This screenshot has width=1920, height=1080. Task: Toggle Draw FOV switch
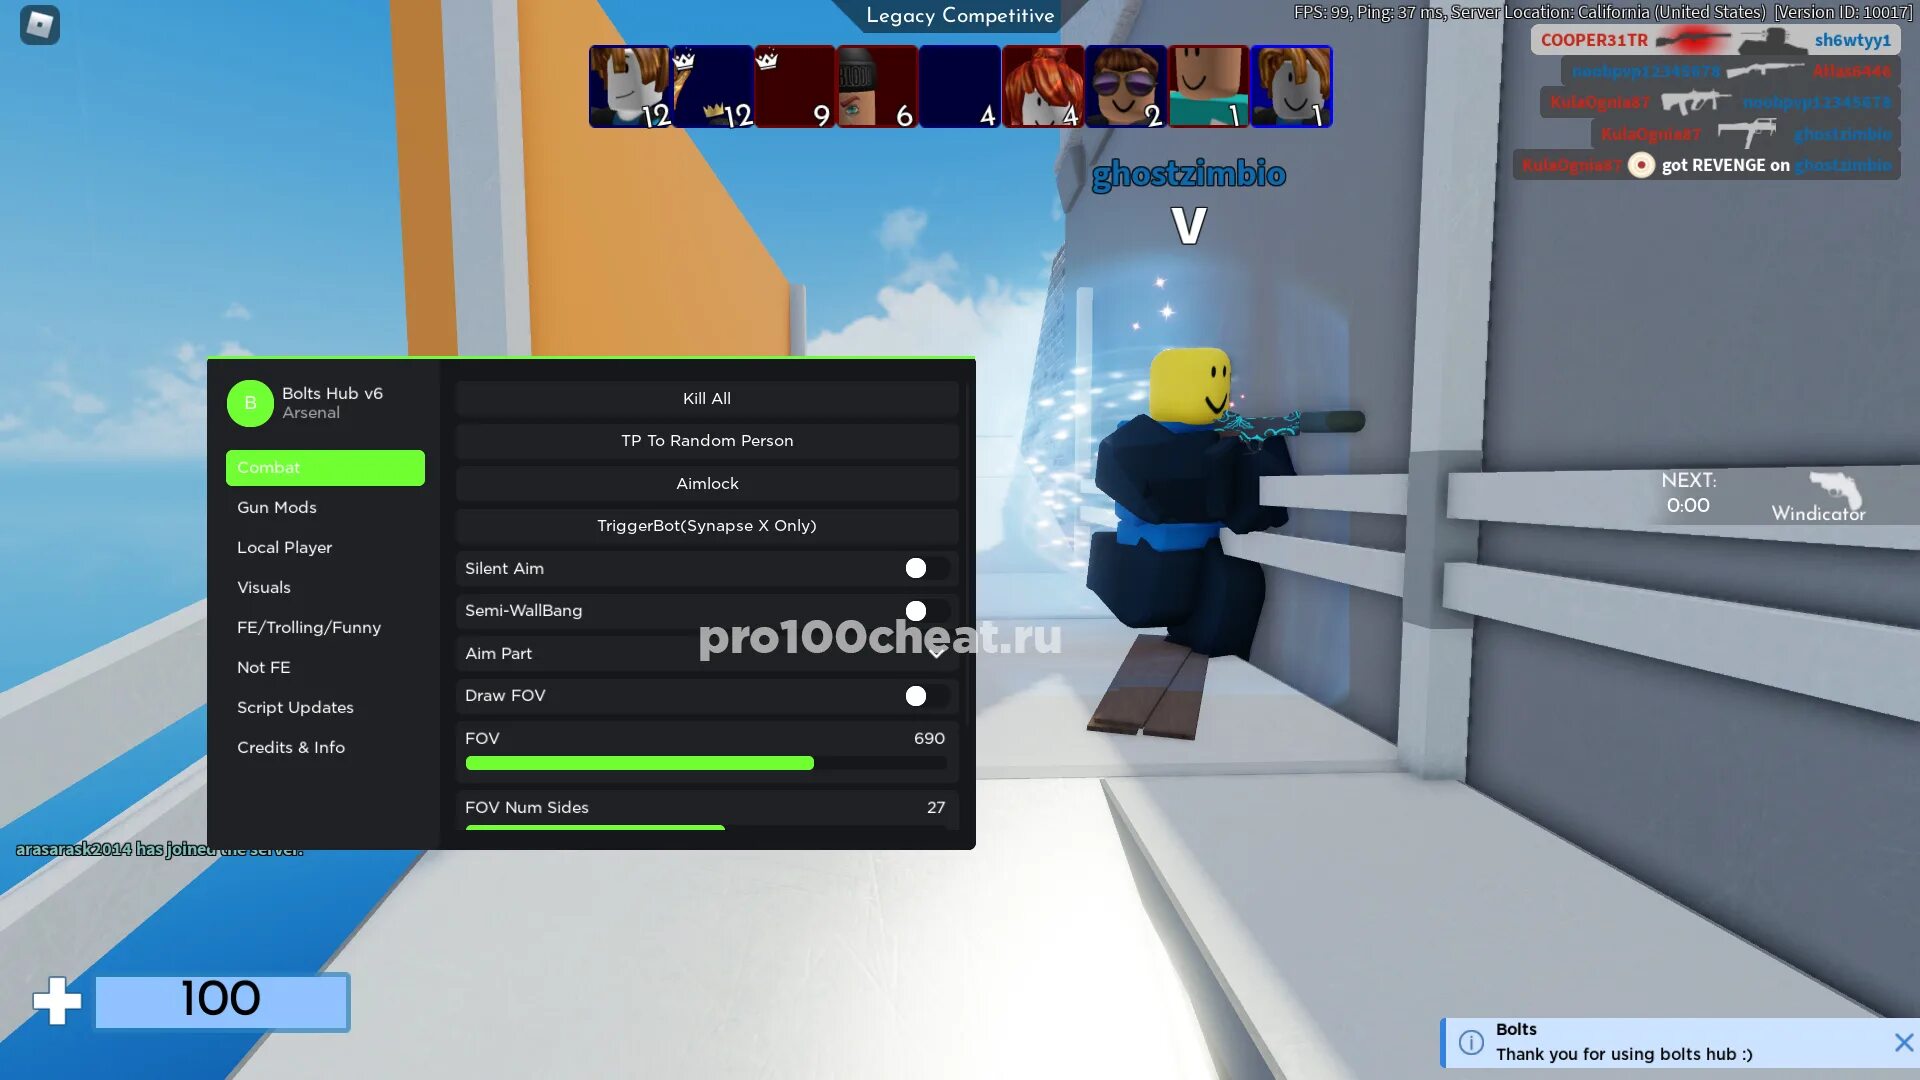(915, 695)
